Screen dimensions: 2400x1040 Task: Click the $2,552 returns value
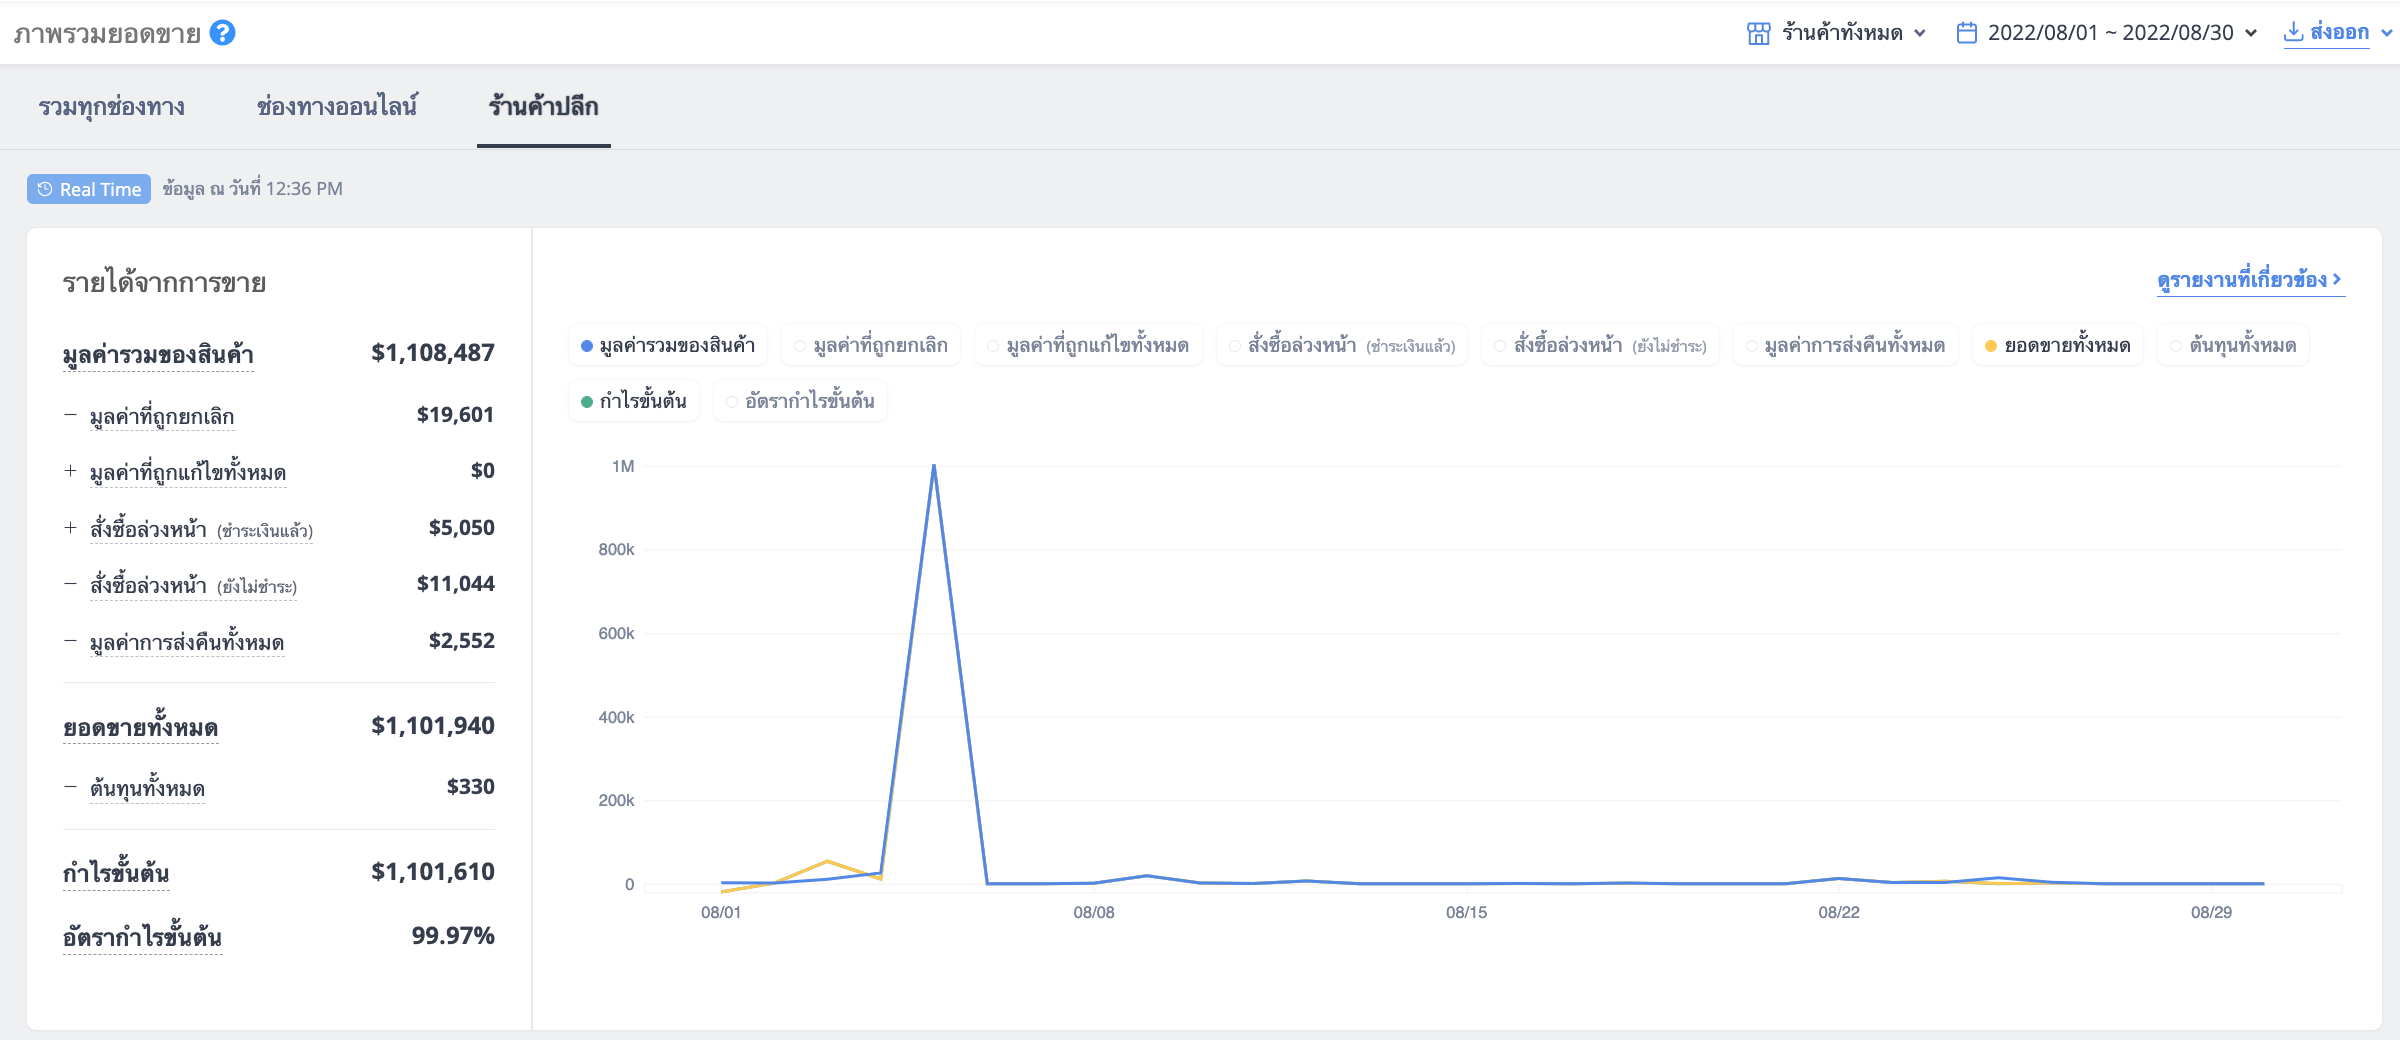click(462, 641)
